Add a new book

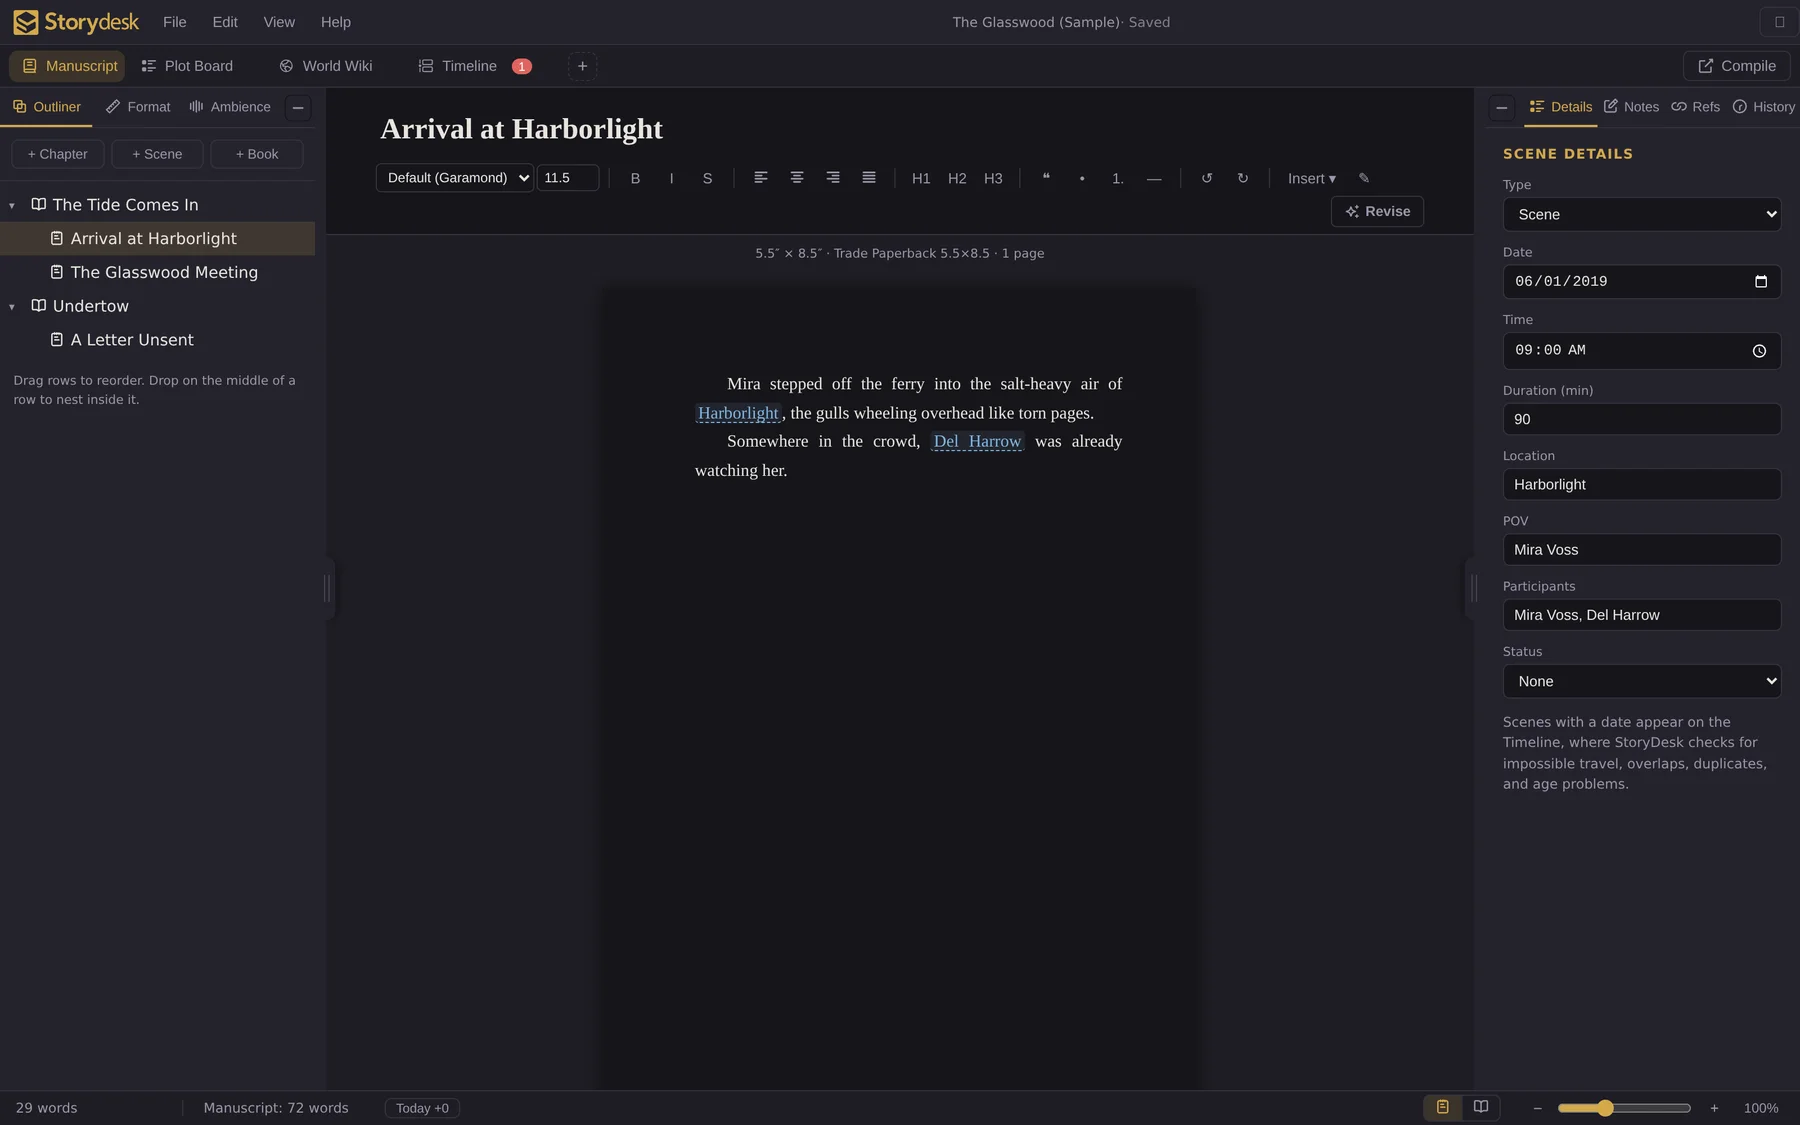(x=257, y=154)
